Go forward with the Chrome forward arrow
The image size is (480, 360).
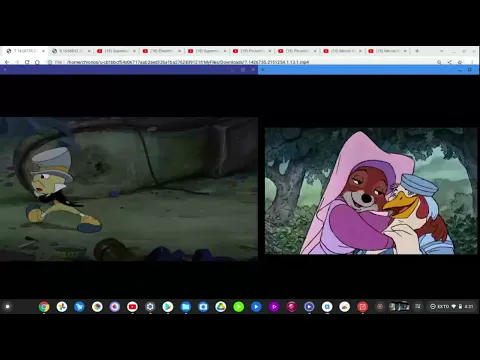(17, 62)
